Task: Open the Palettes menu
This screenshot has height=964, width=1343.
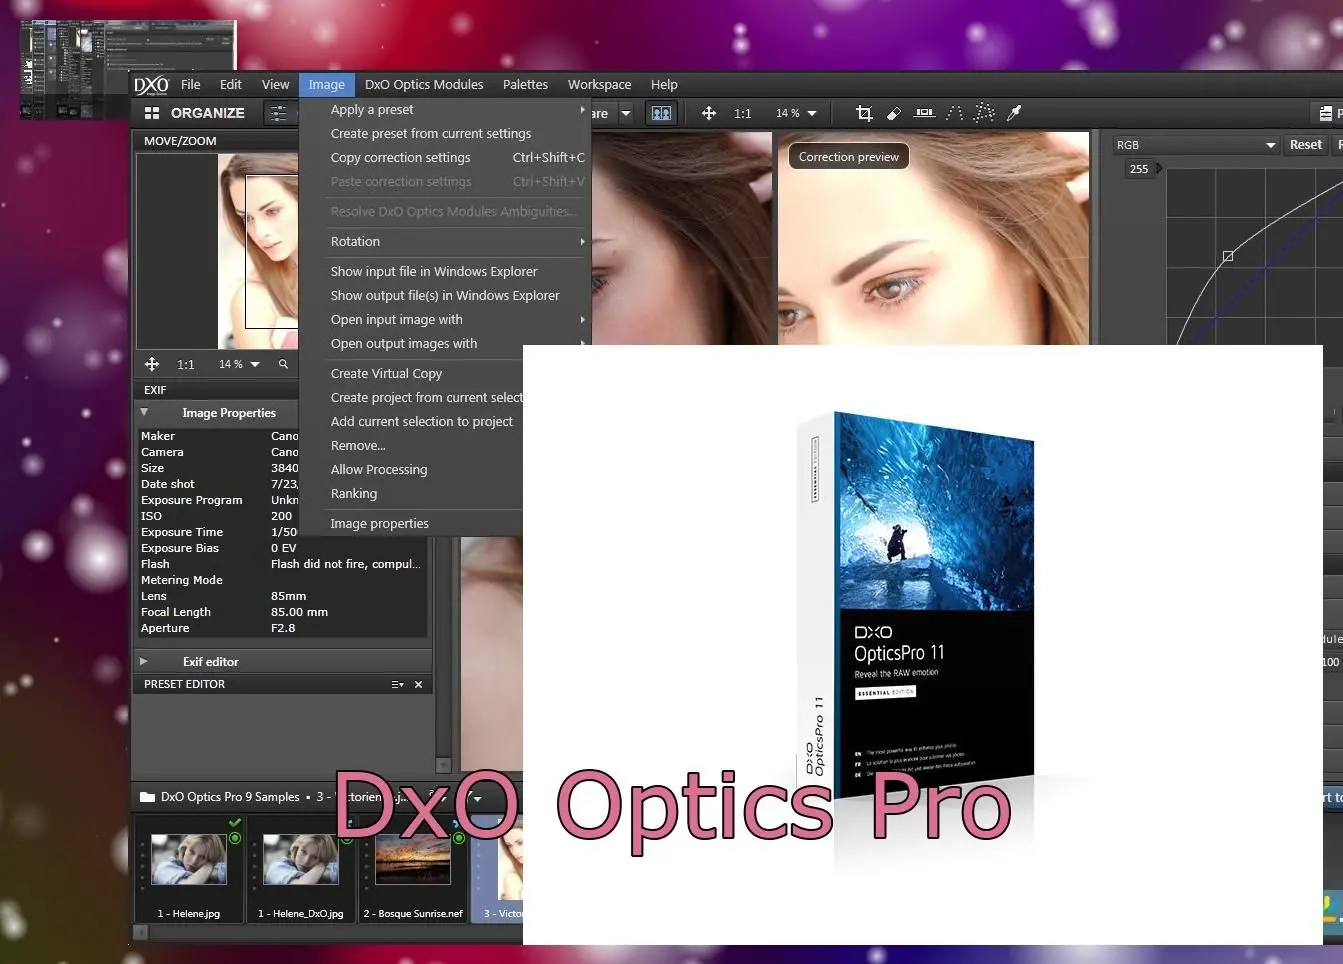Action: (x=525, y=85)
